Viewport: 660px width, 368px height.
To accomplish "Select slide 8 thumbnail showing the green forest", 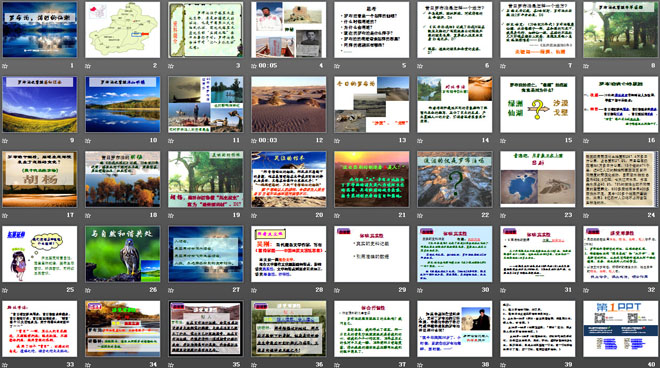I will click(x=620, y=29).
